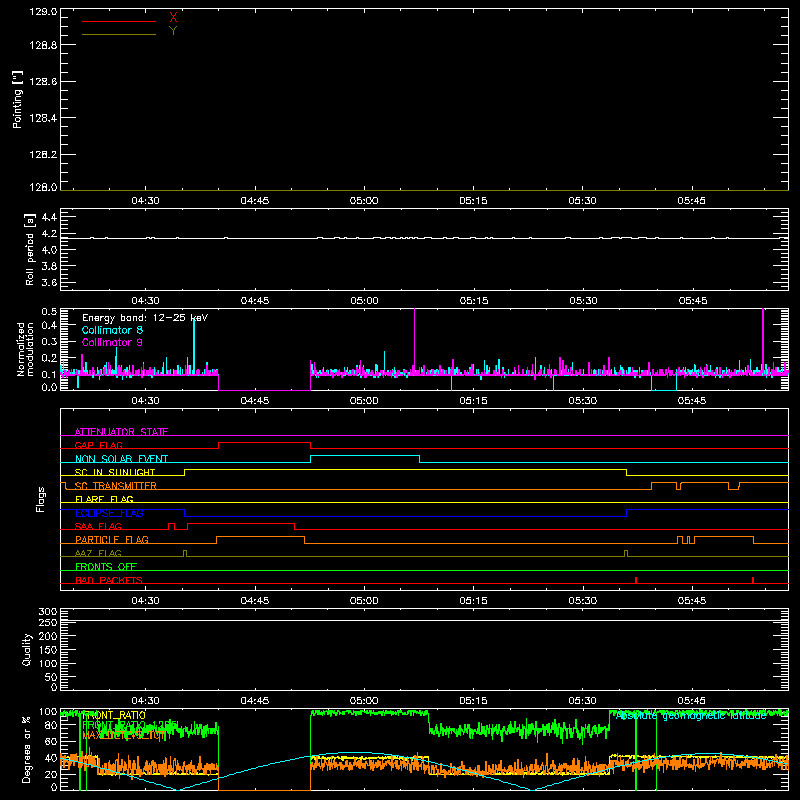Image resolution: width=800 pixels, height=800 pixels.
Task: Click the GAP_FLAG label
Action: point(98,445)
